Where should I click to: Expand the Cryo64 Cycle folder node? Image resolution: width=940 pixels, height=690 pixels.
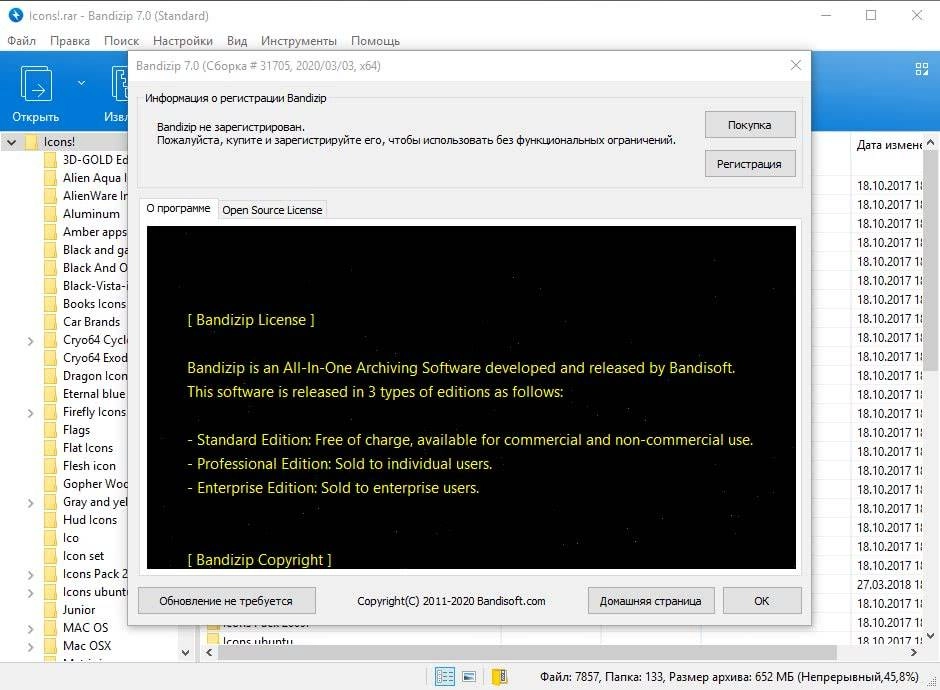(31, 341)
